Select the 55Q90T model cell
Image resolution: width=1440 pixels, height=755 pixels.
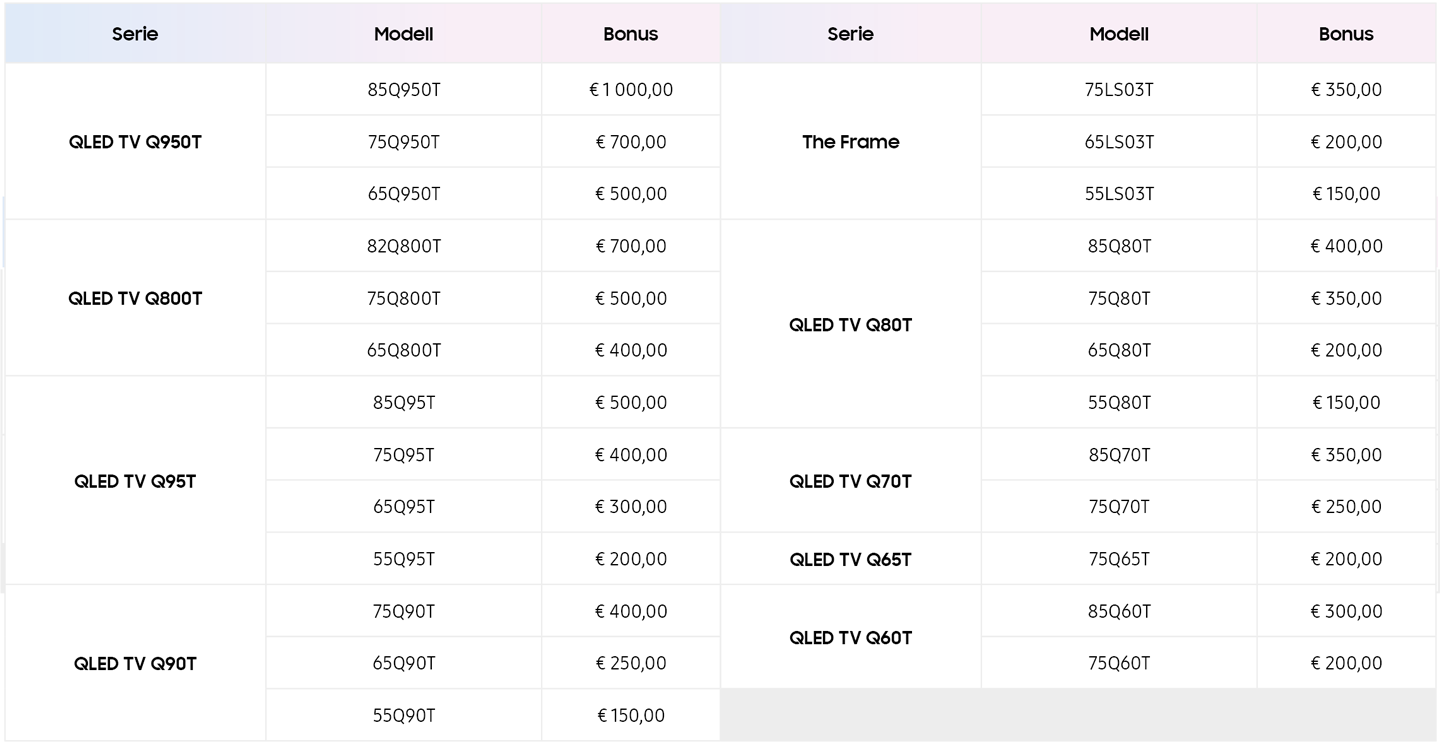tap(404, 715)
